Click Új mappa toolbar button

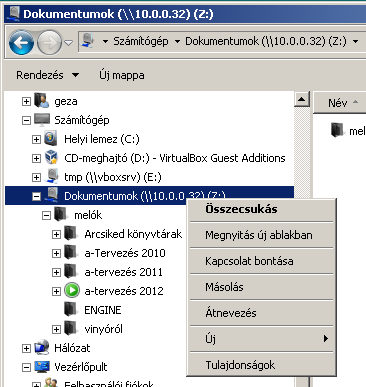point(122,75)
